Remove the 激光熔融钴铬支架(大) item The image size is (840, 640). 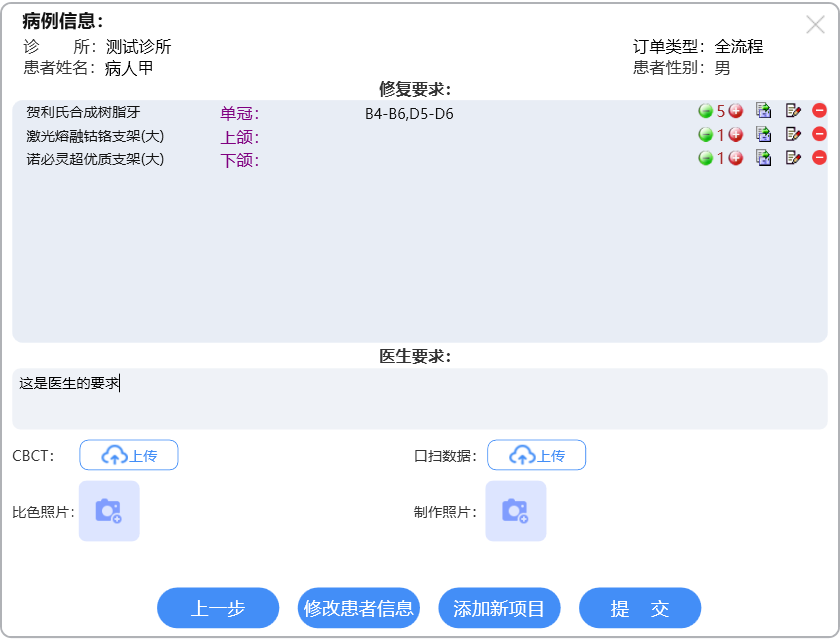click(x=819, y=134)
